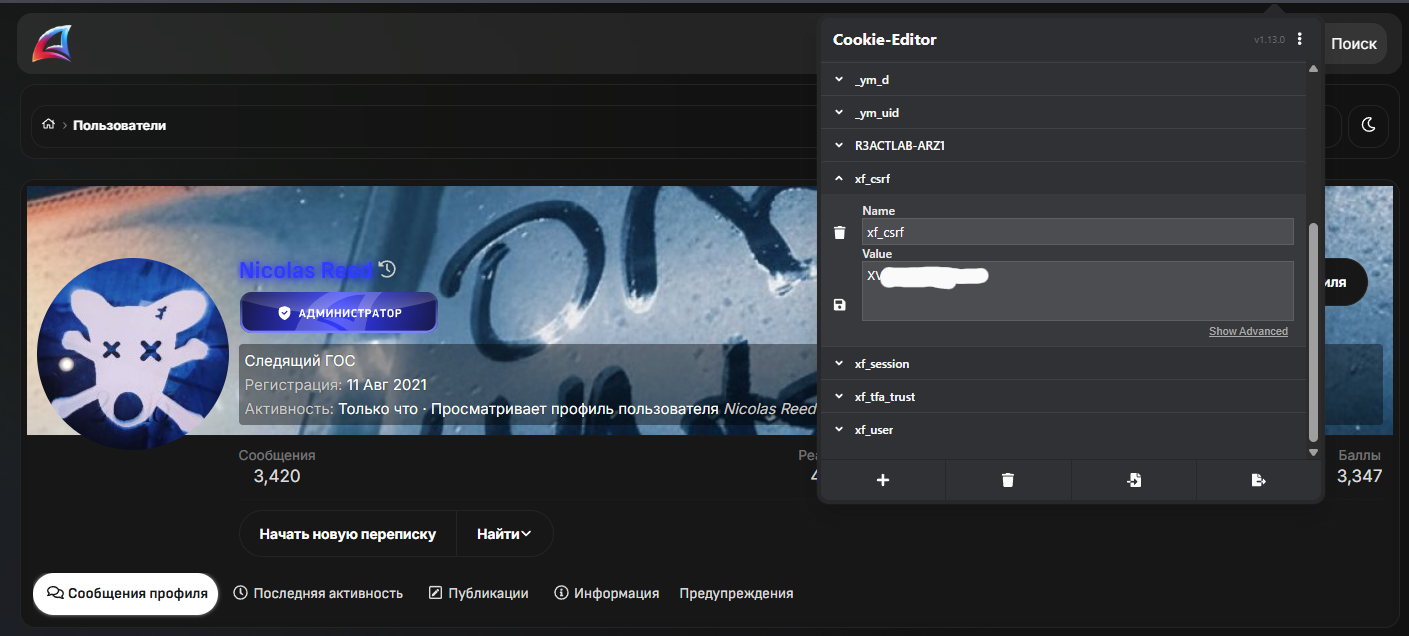Toggle dark mode moon icon

[1369, 126]
